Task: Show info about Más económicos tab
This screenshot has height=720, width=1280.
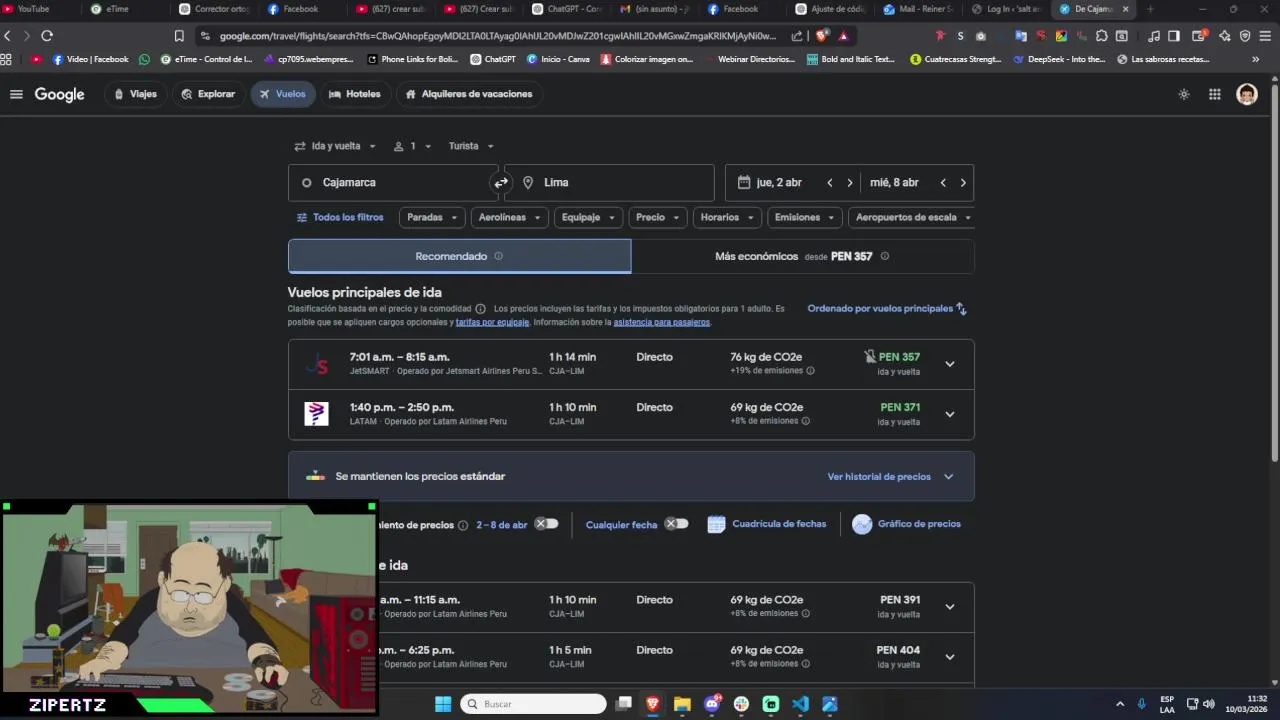Action: (884, 256)
